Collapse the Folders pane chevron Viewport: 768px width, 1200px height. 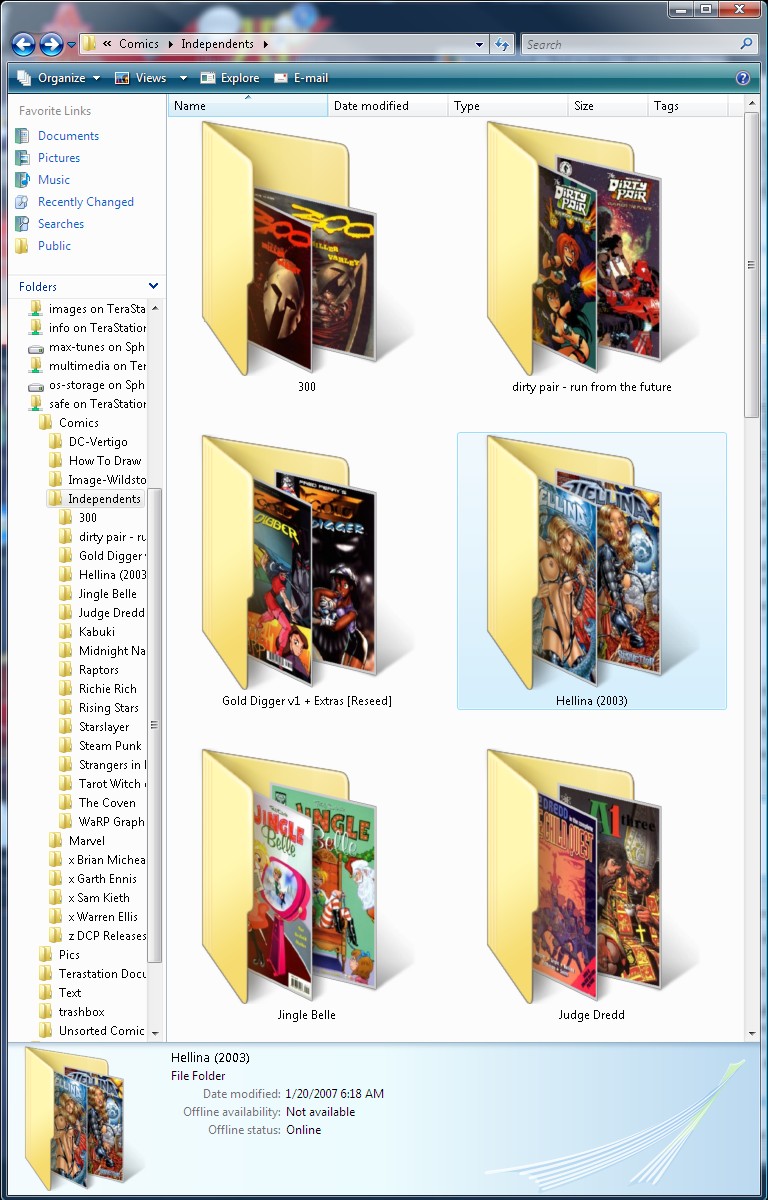(153, 286)
